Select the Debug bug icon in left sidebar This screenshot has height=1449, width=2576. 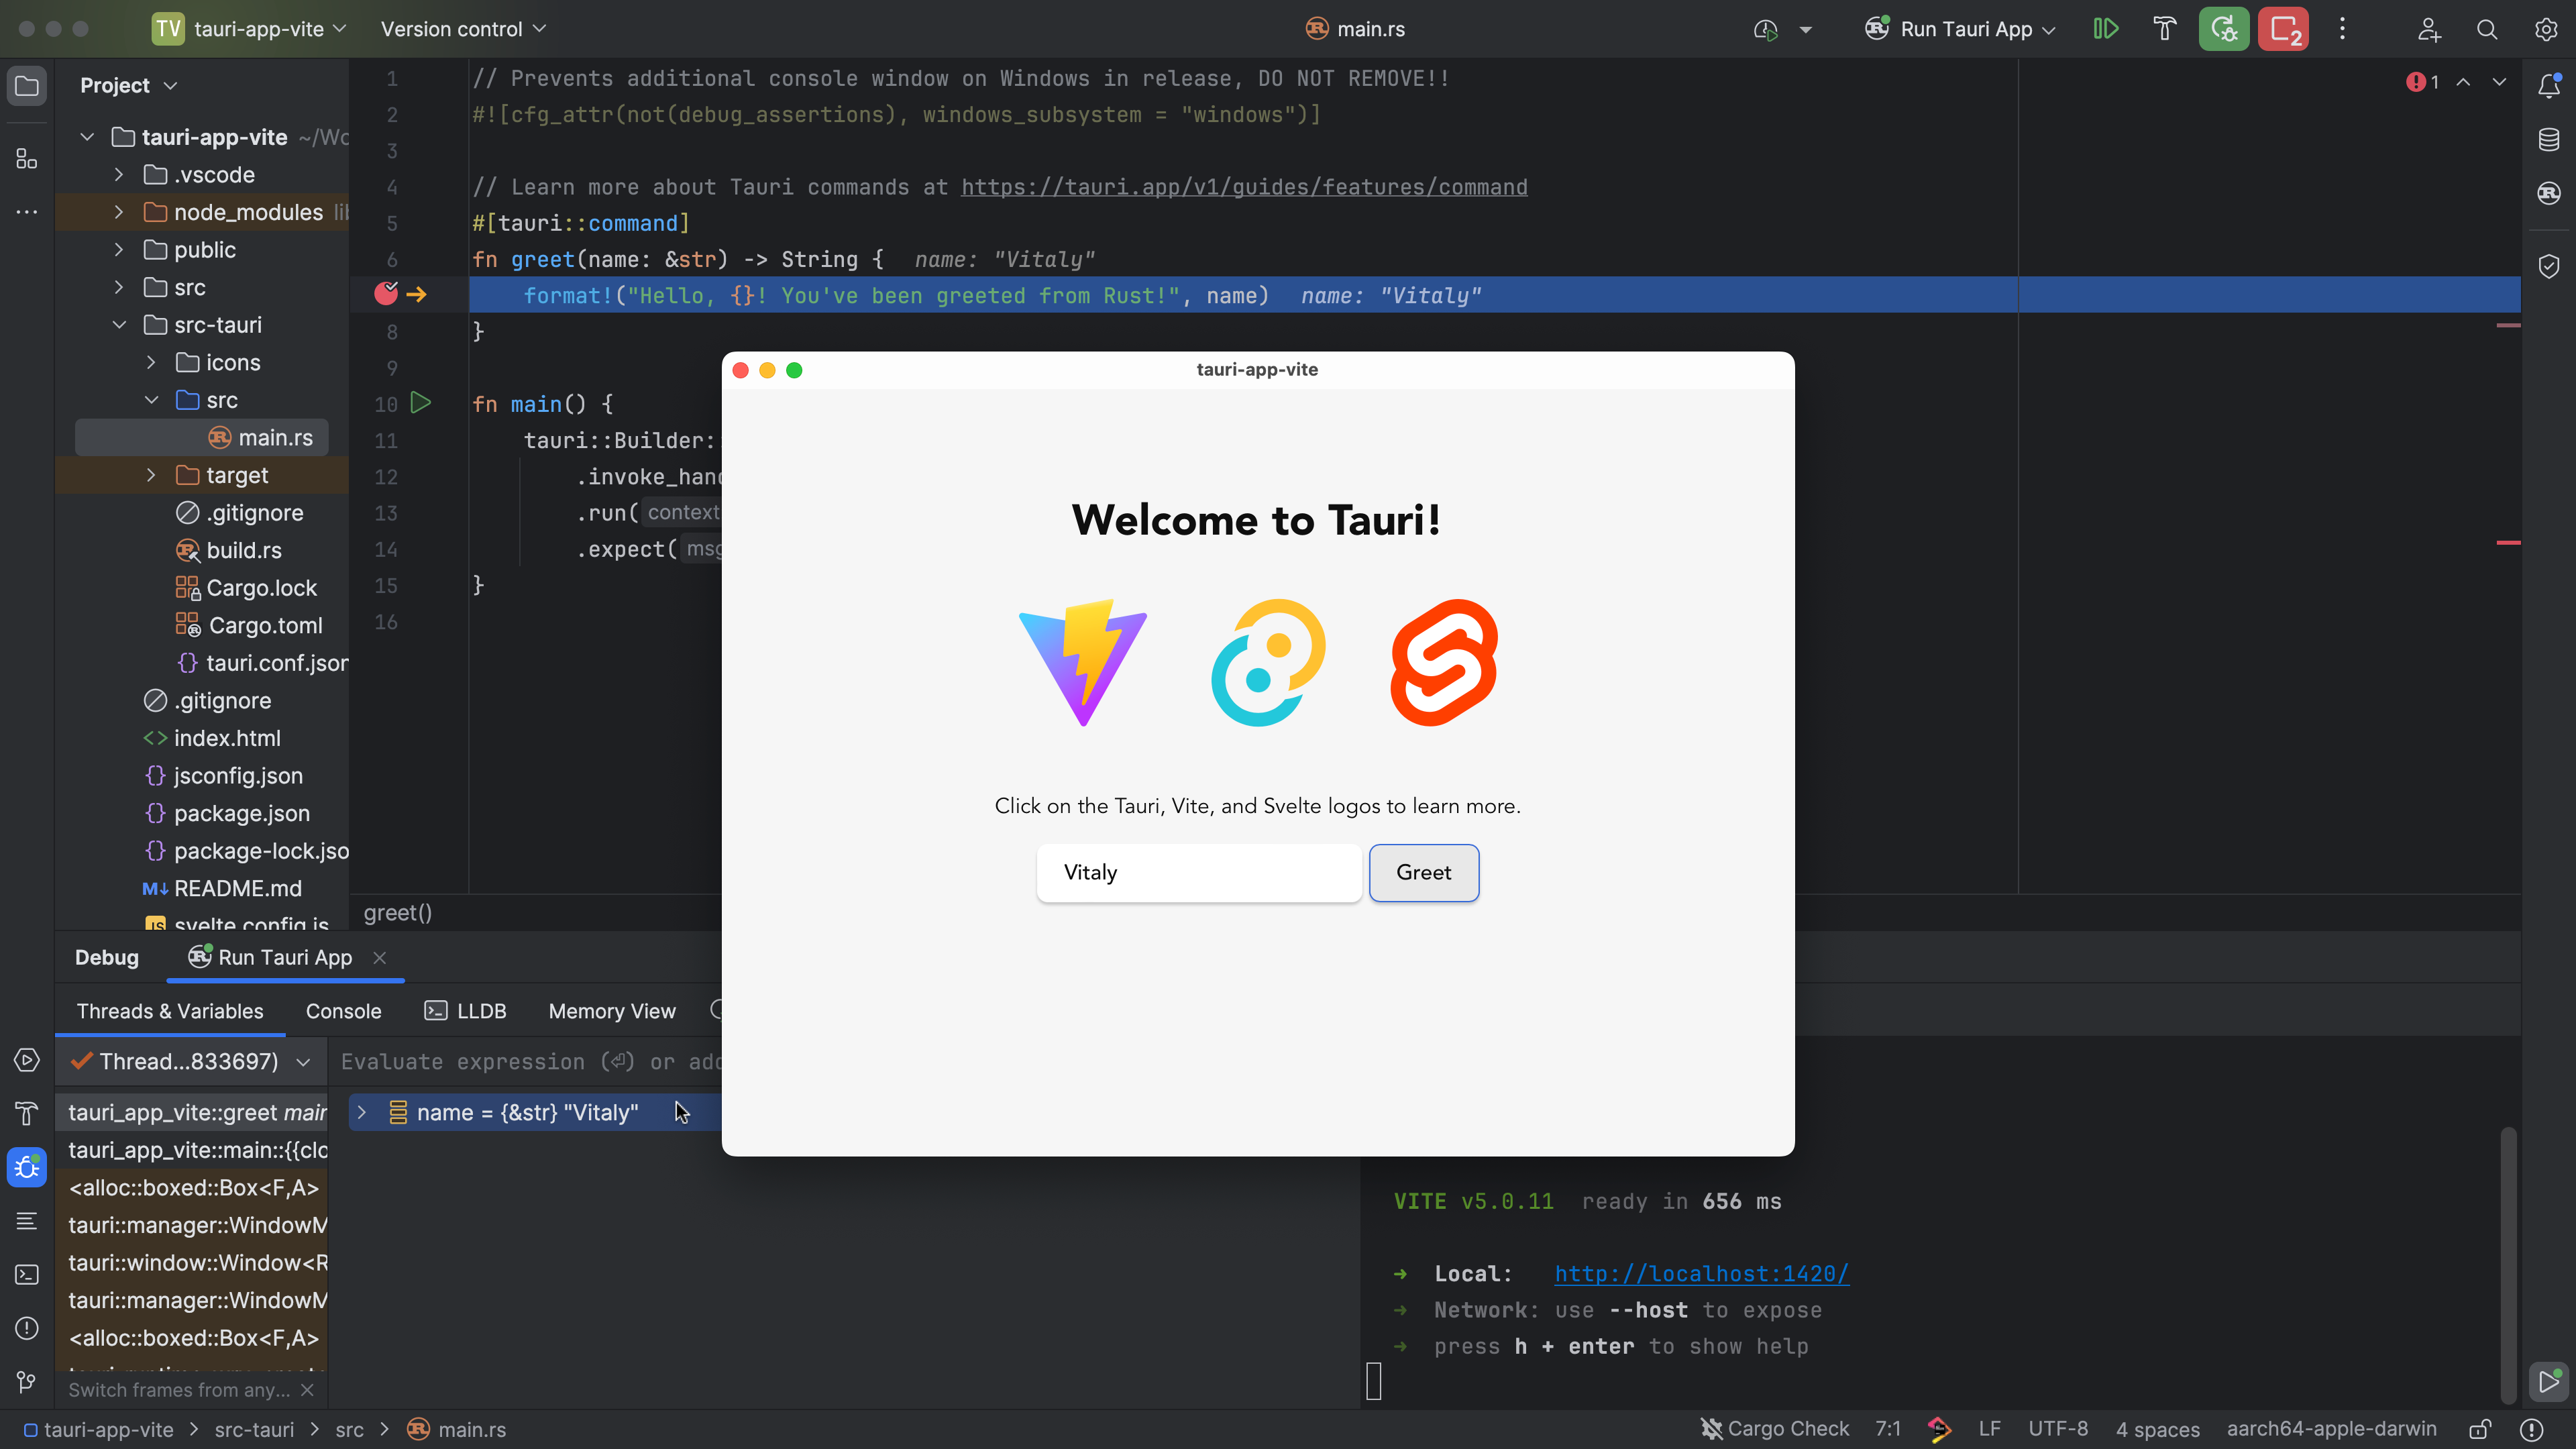tap(26, 1167)
